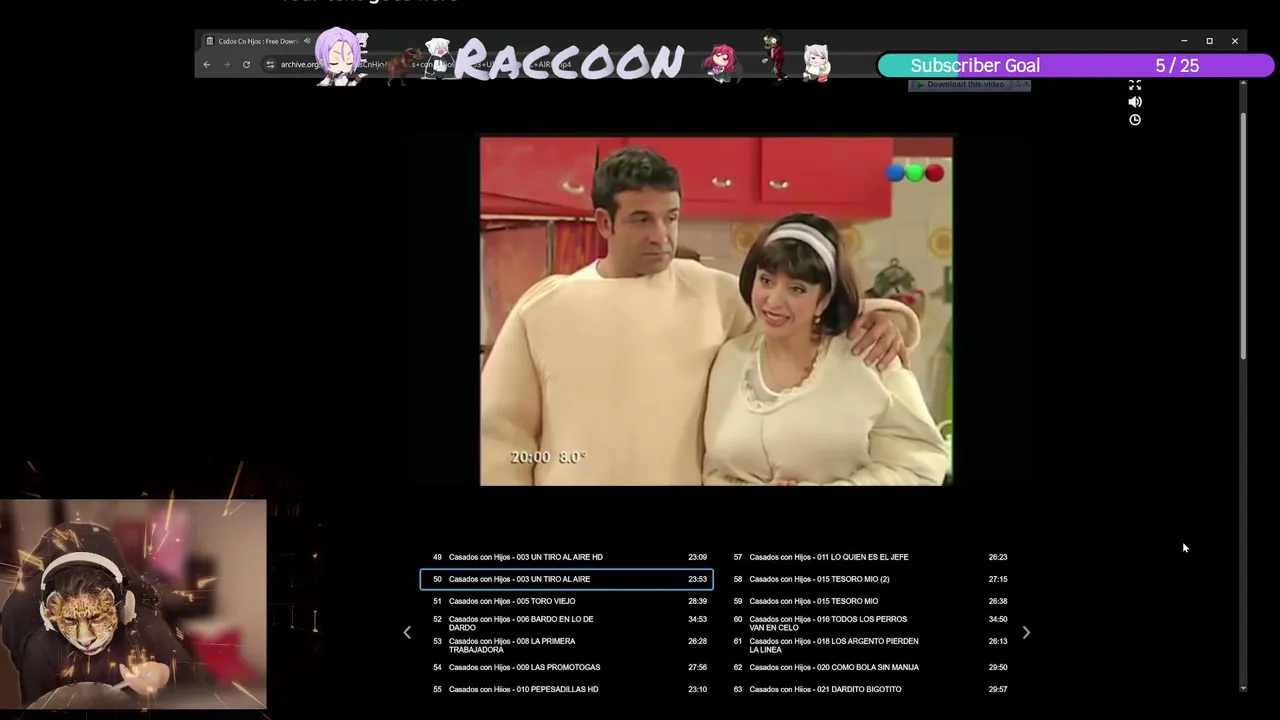Select the Csdos Cn Hjos browser tab

pos(257,41)
